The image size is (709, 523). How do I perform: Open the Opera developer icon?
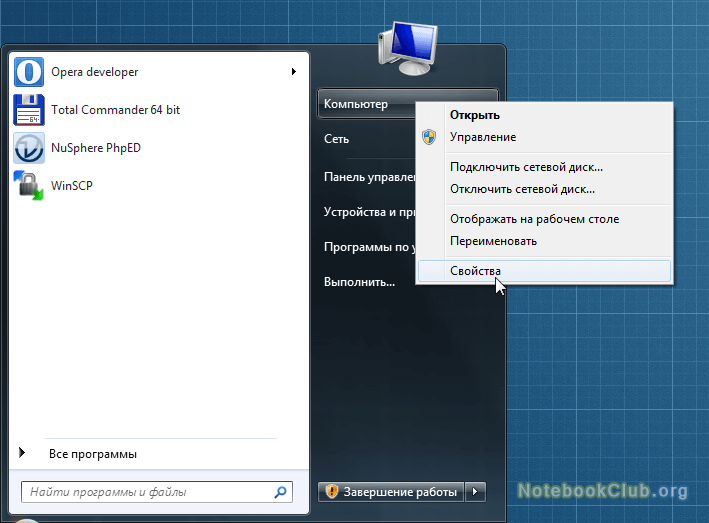(x=29, y=72)
